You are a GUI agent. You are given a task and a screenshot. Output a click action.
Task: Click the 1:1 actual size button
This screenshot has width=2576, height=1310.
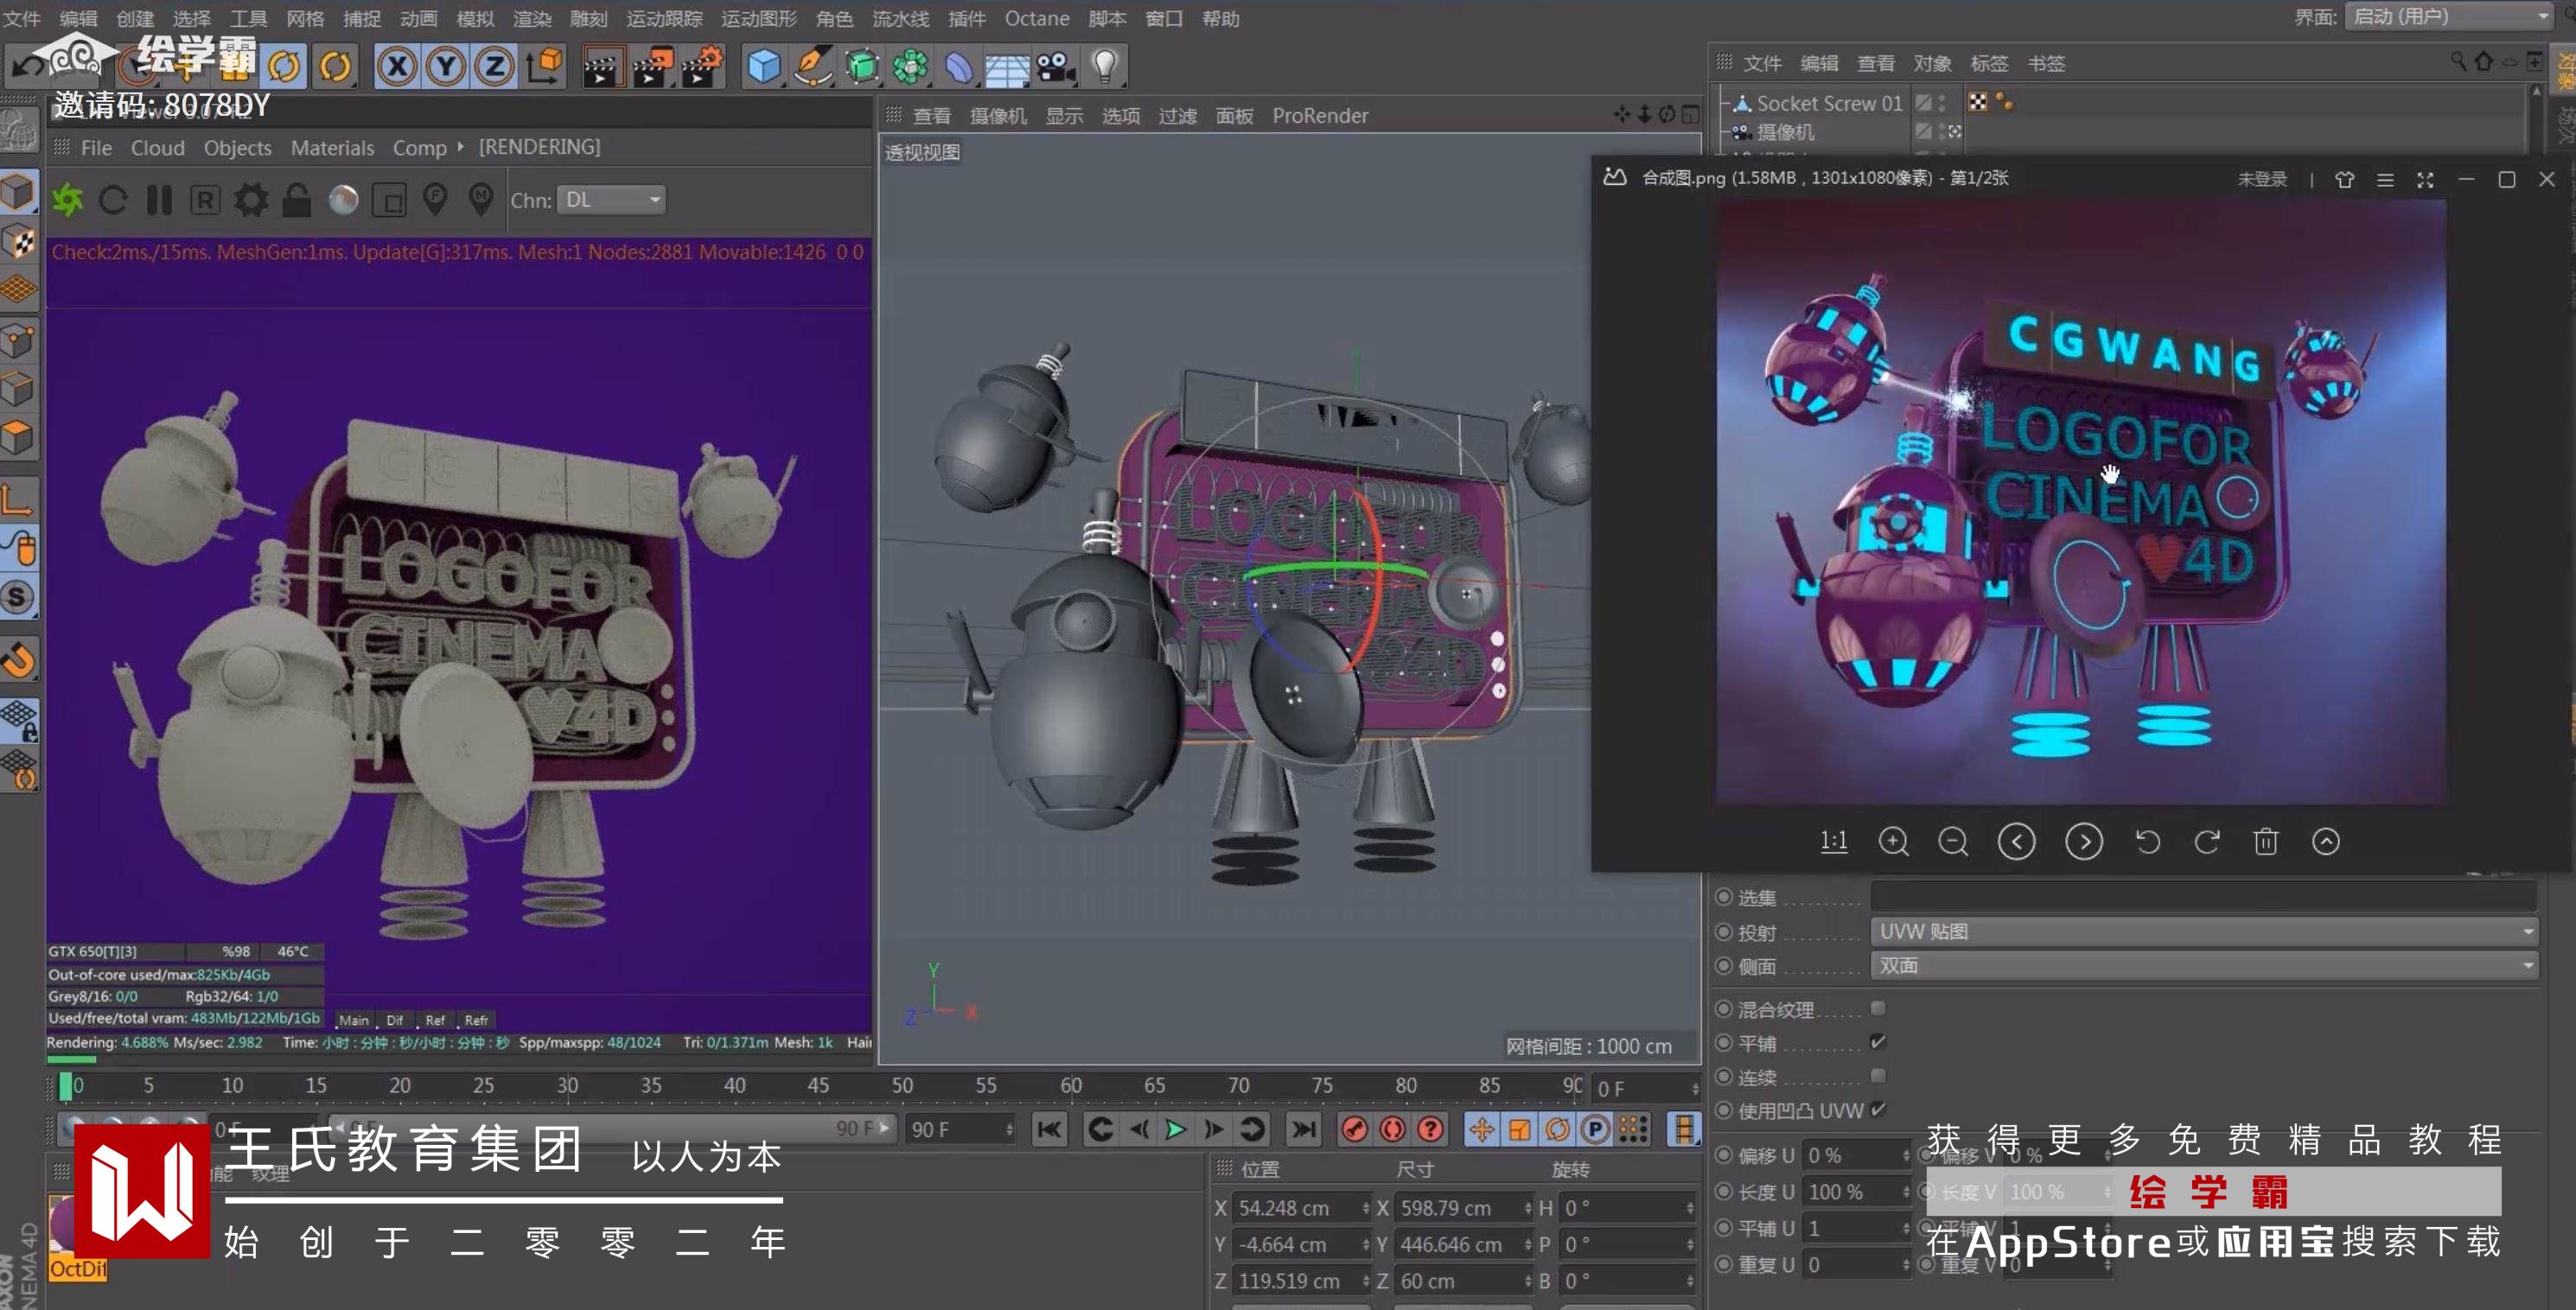tap(1833, 842)
